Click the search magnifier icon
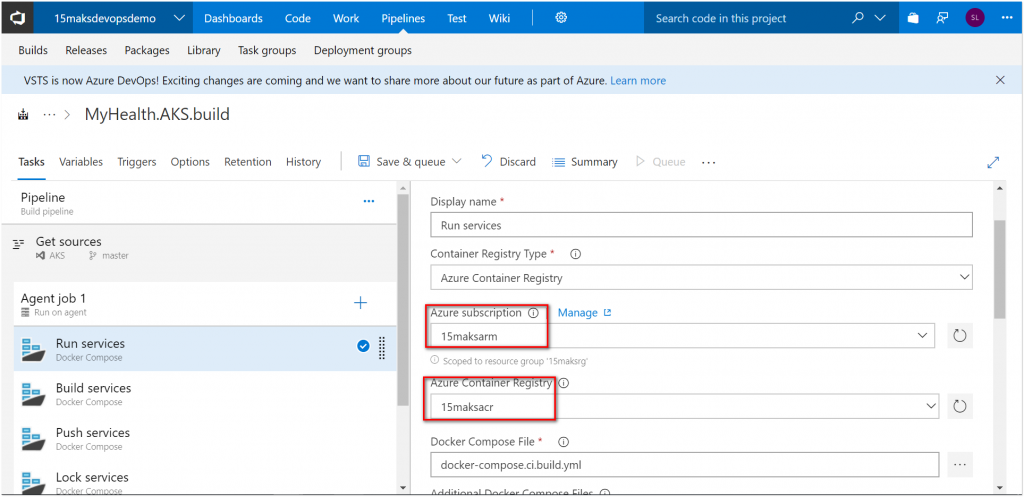Image resolution: width=1024 pixels, height=497 pixels. 858,18
